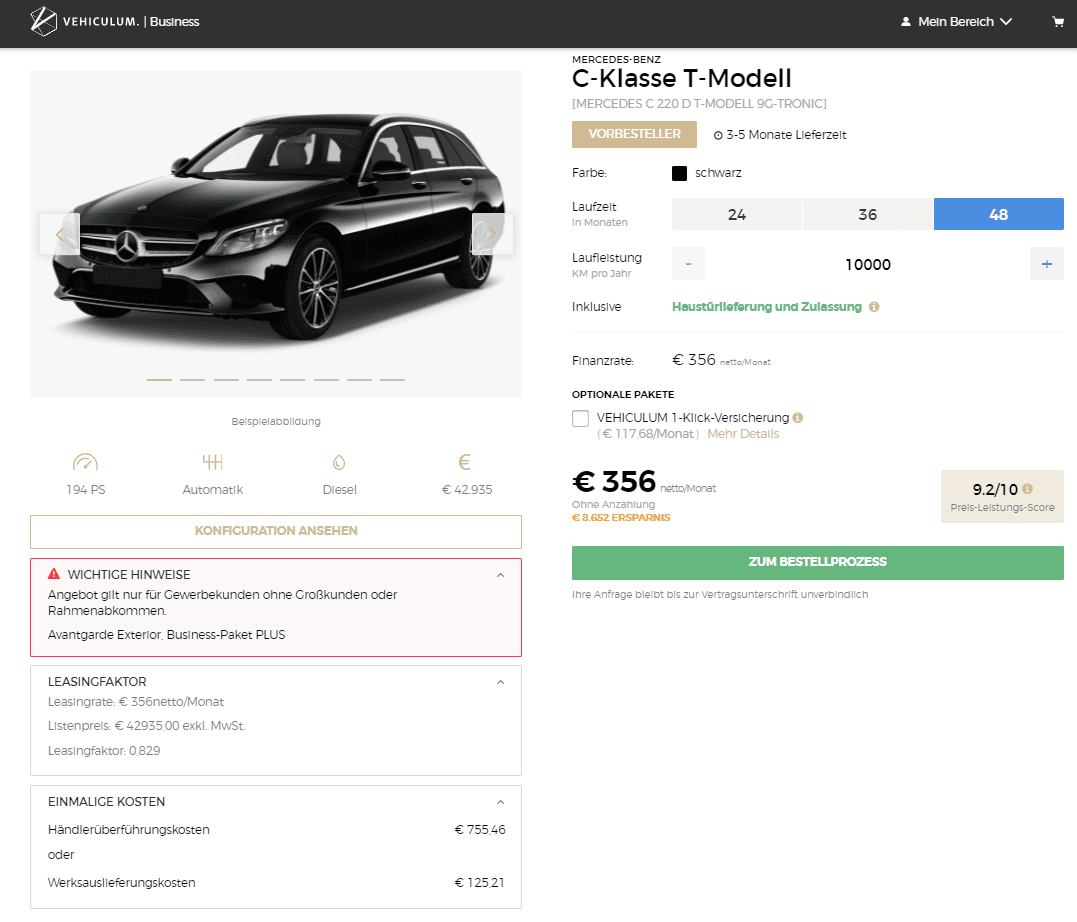
Task: Increase Laufleistung with the plus button
Action: point(1046,265)
